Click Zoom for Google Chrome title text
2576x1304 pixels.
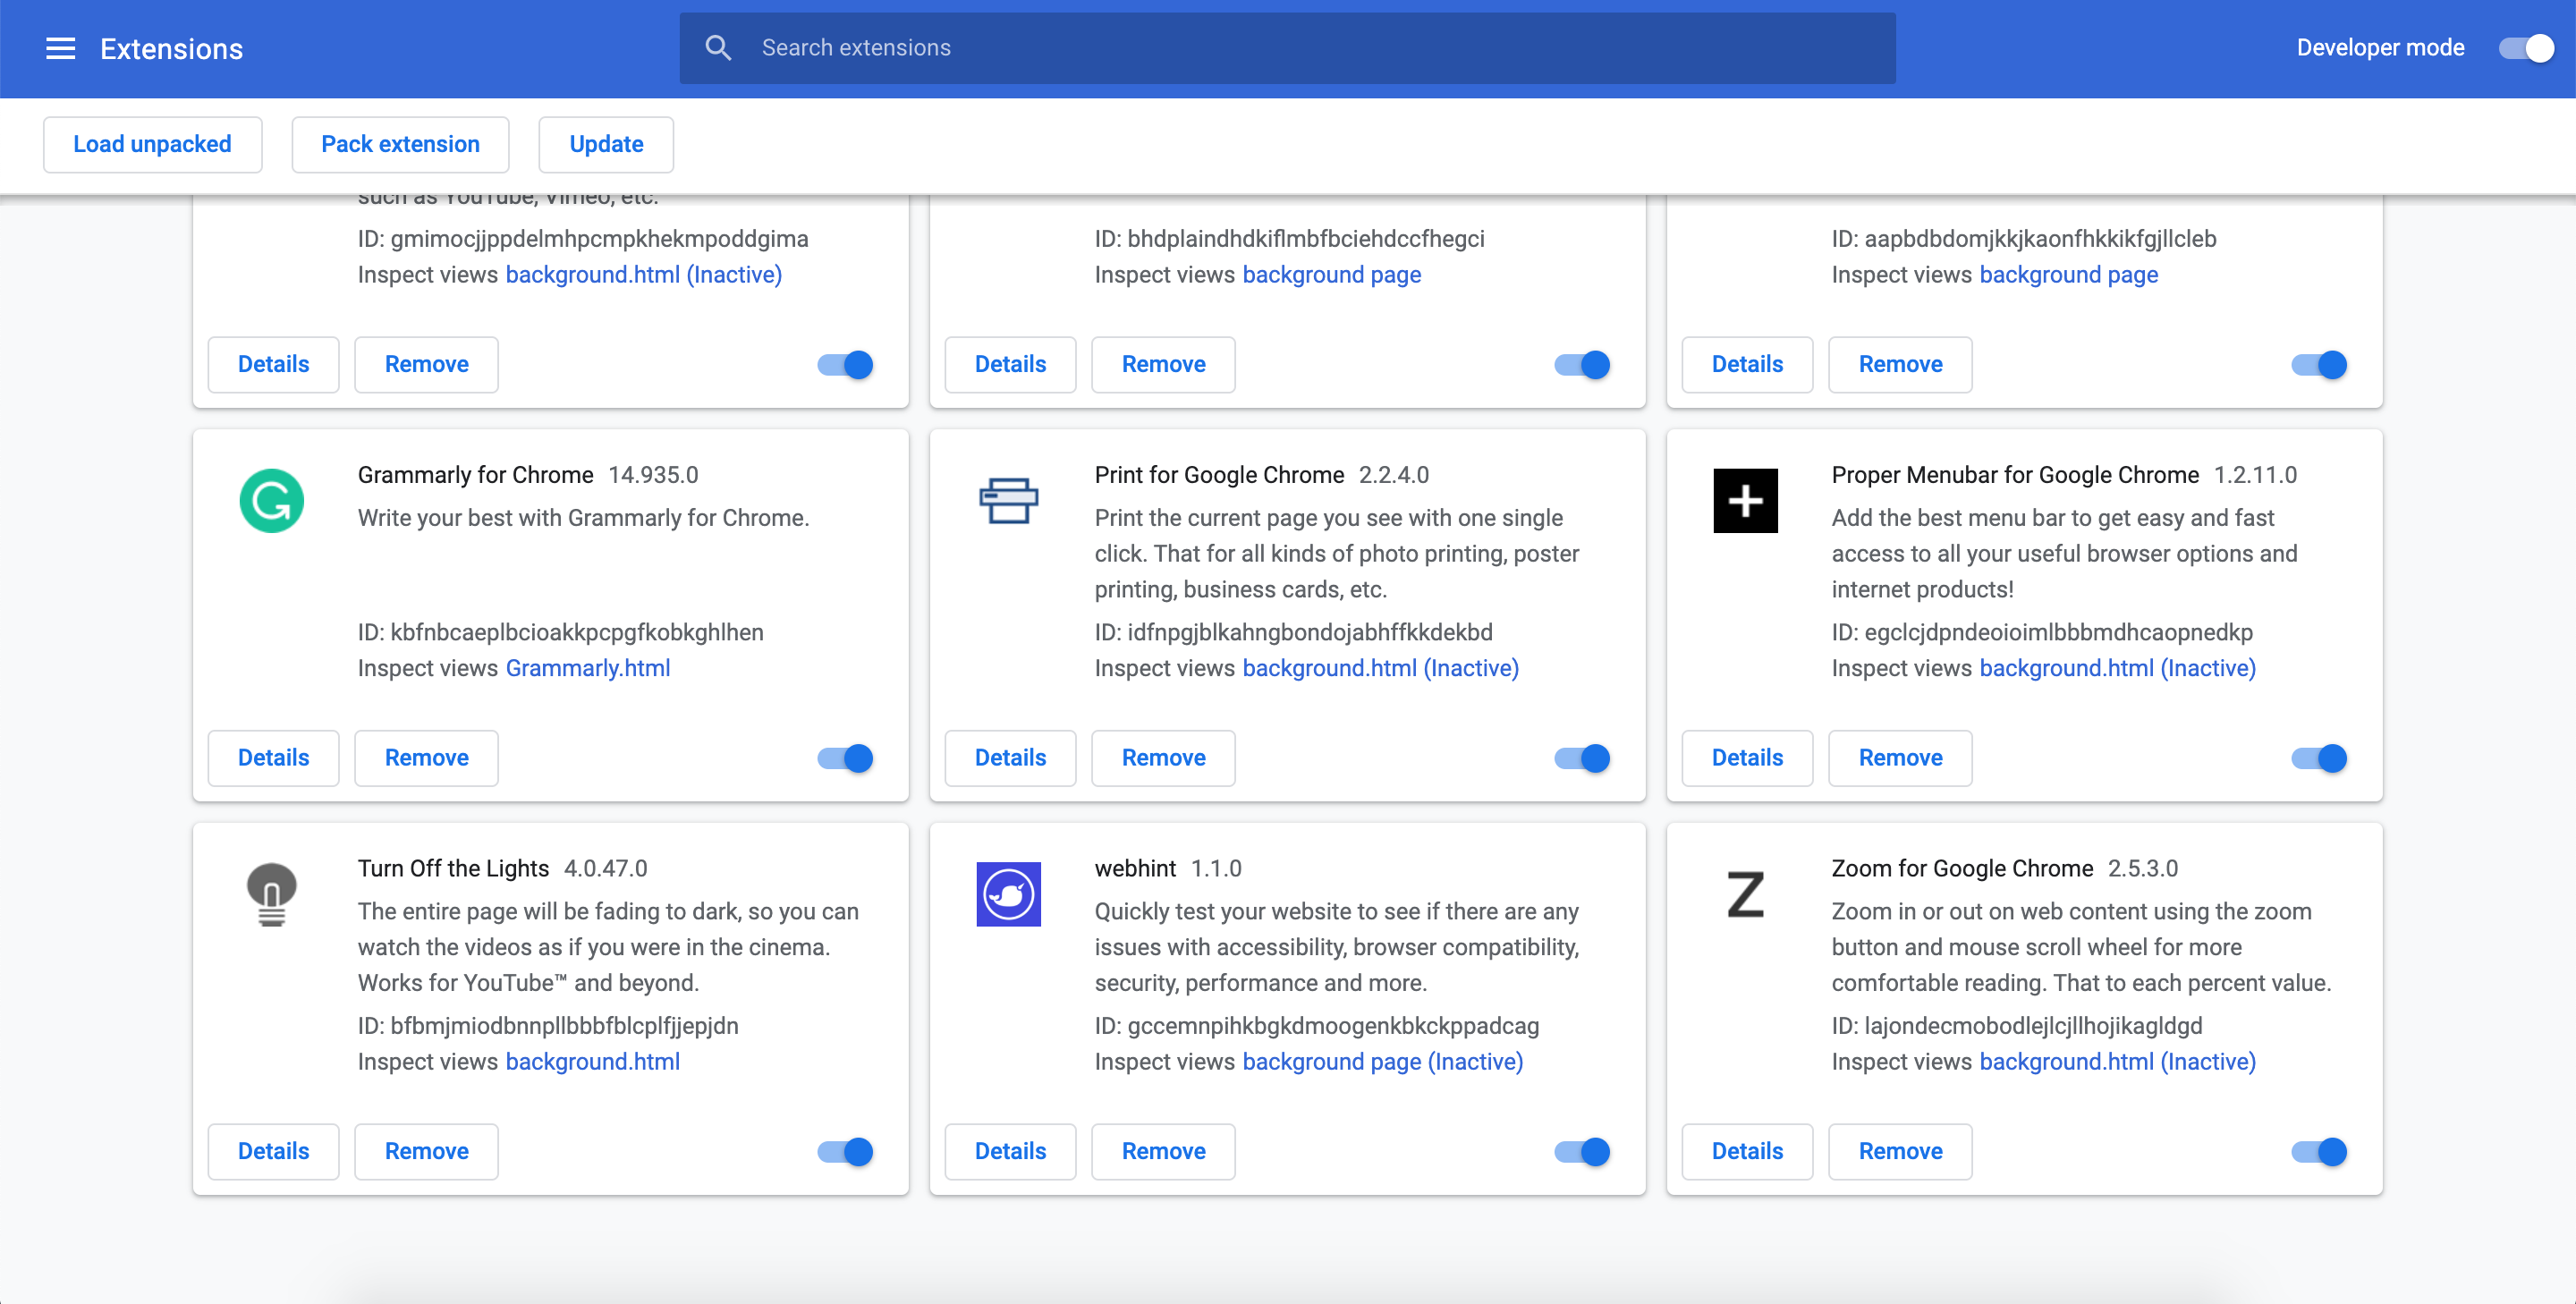[1962, 868]
